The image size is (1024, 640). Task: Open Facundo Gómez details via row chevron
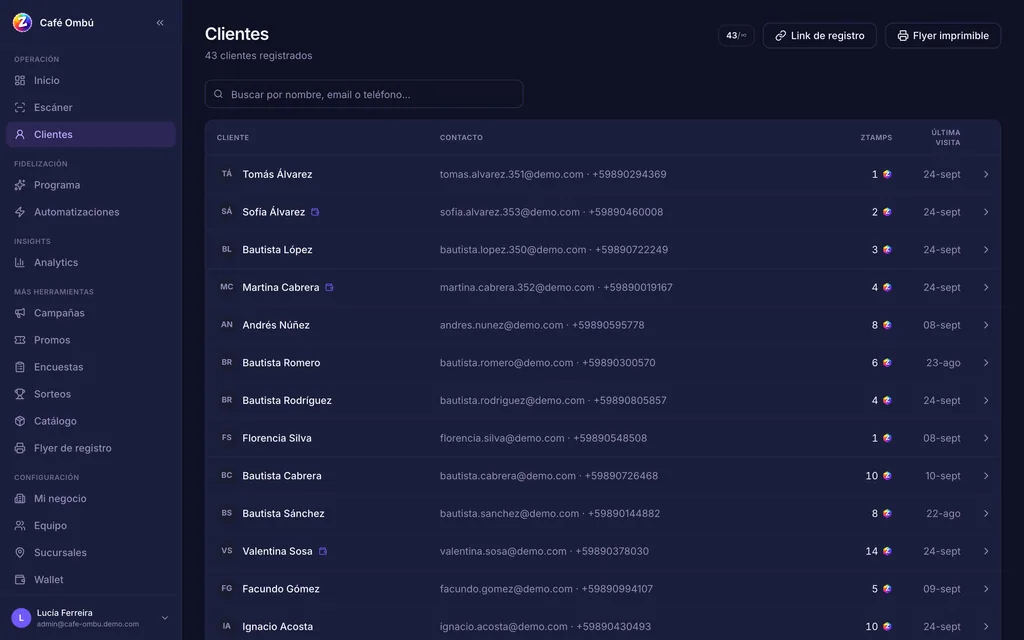986,589
